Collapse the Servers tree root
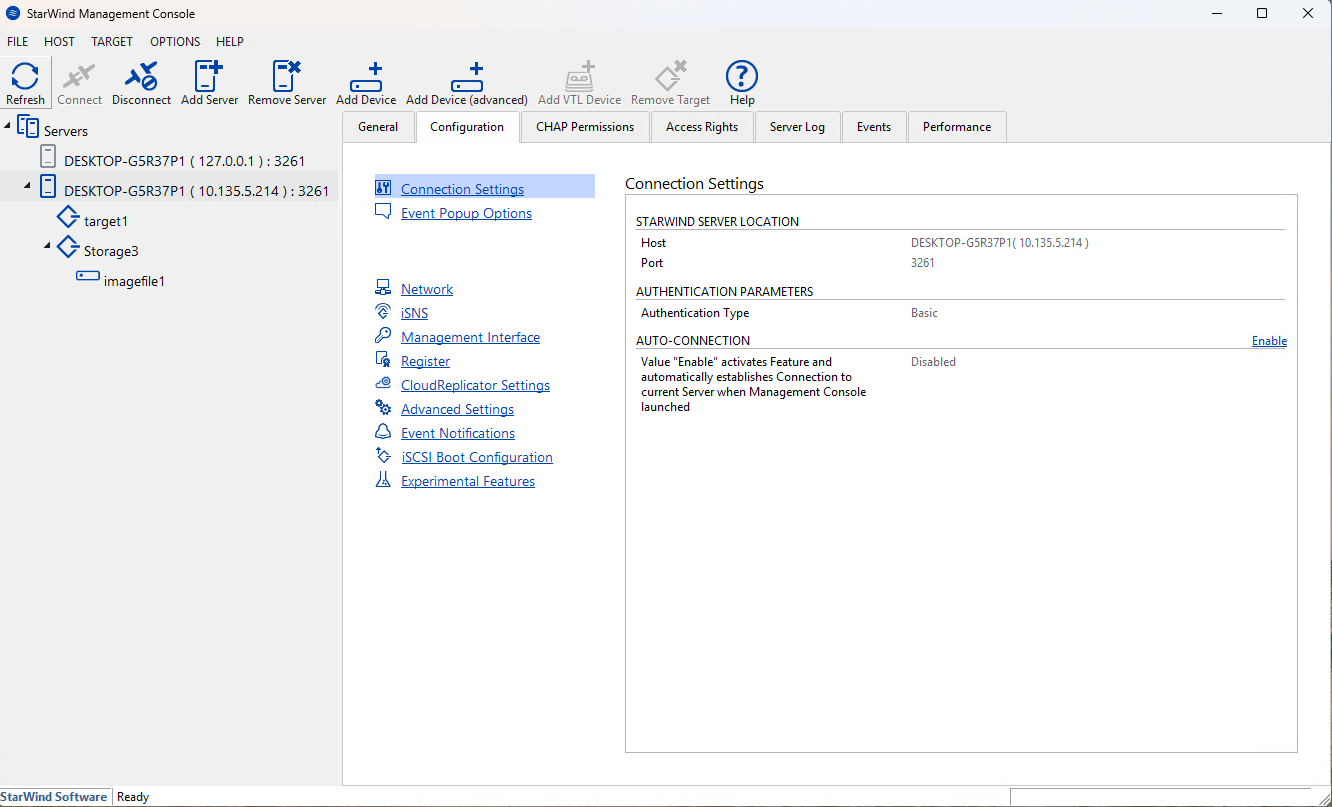 (x=8, y=126)
